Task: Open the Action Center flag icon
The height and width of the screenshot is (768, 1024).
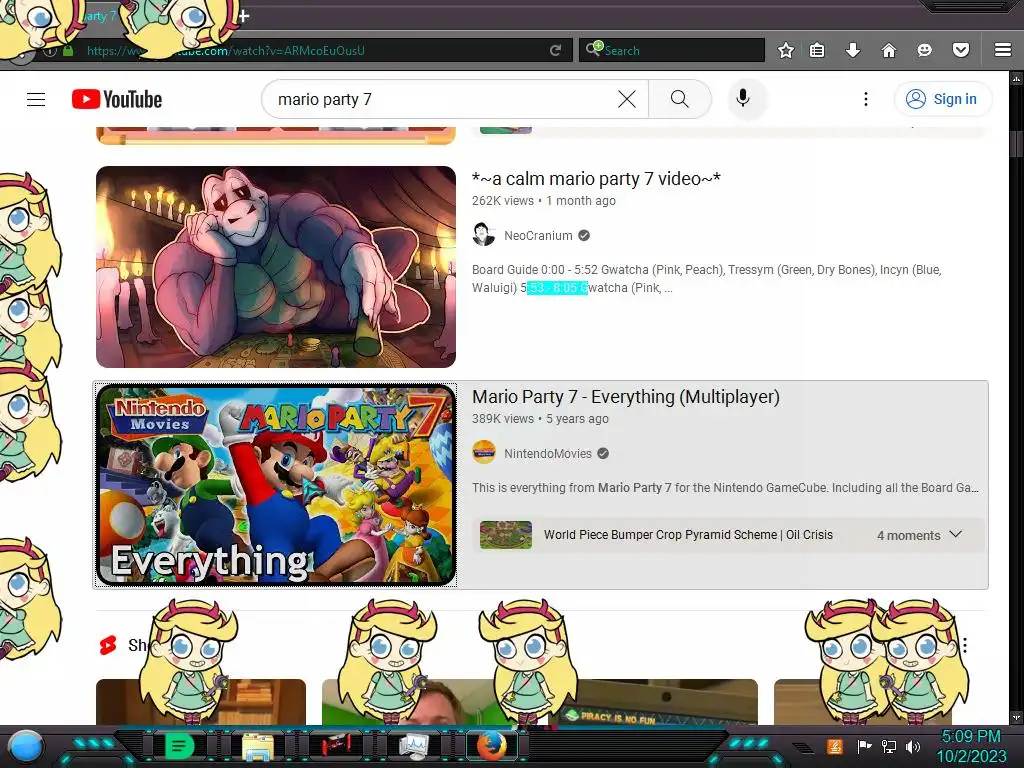Action: (x=865, y=746)
